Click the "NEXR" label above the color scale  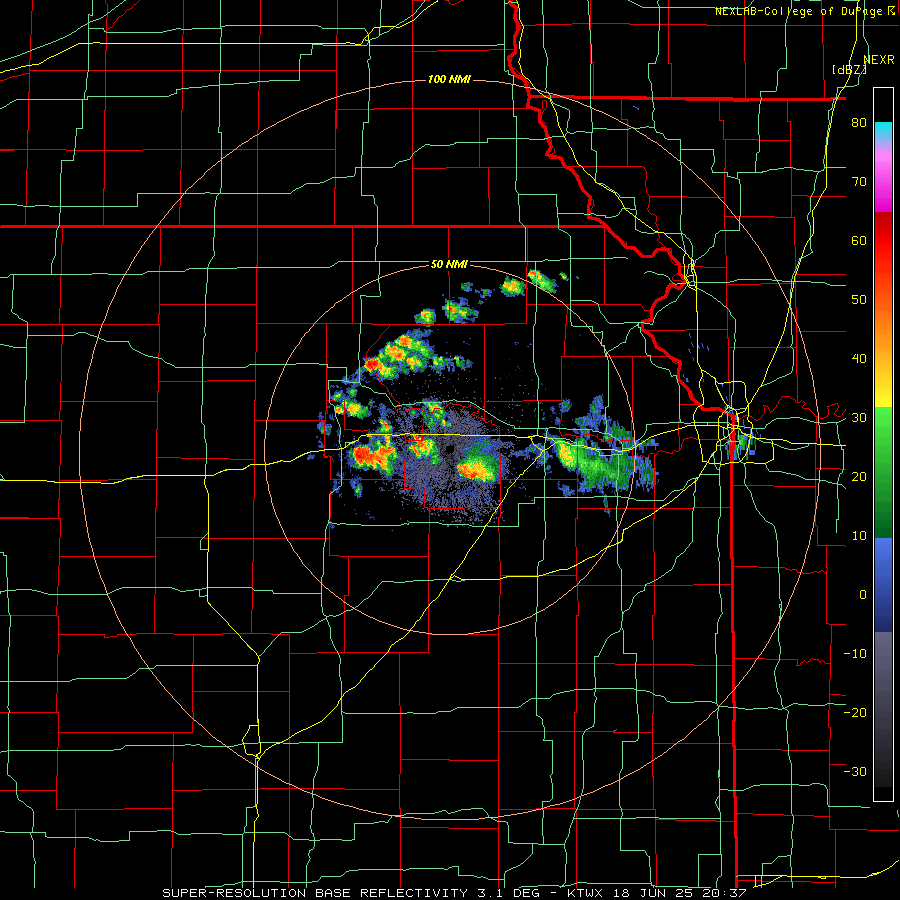point(879,60)
